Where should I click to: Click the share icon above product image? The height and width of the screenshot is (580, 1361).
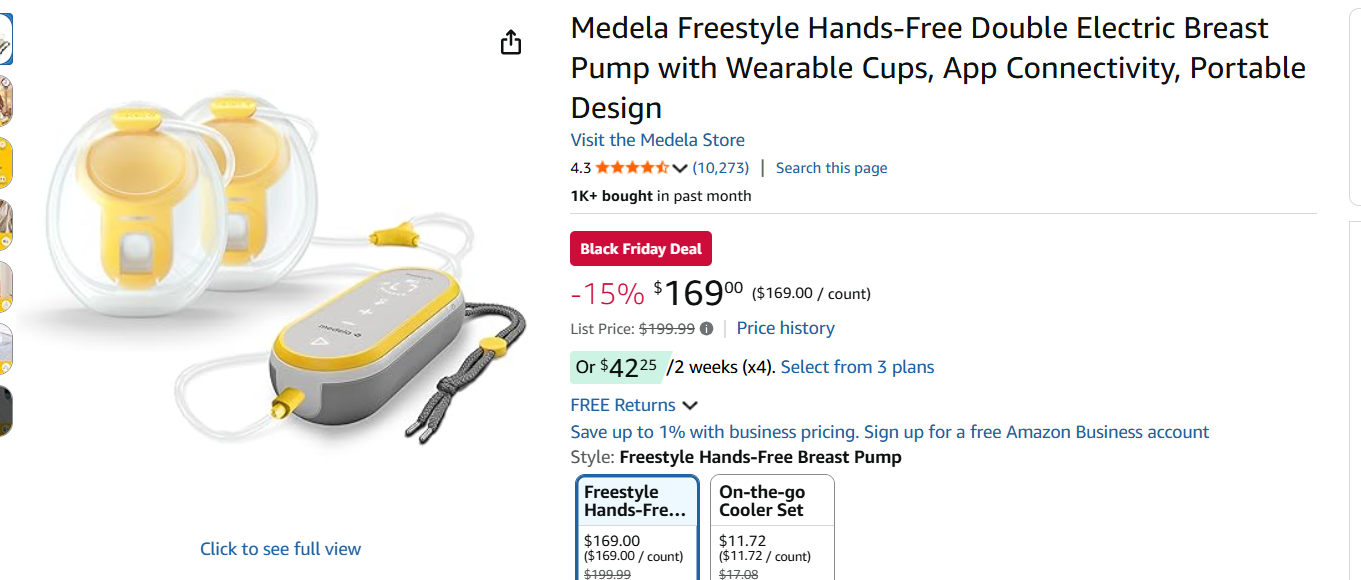click(x=511, y=42)
